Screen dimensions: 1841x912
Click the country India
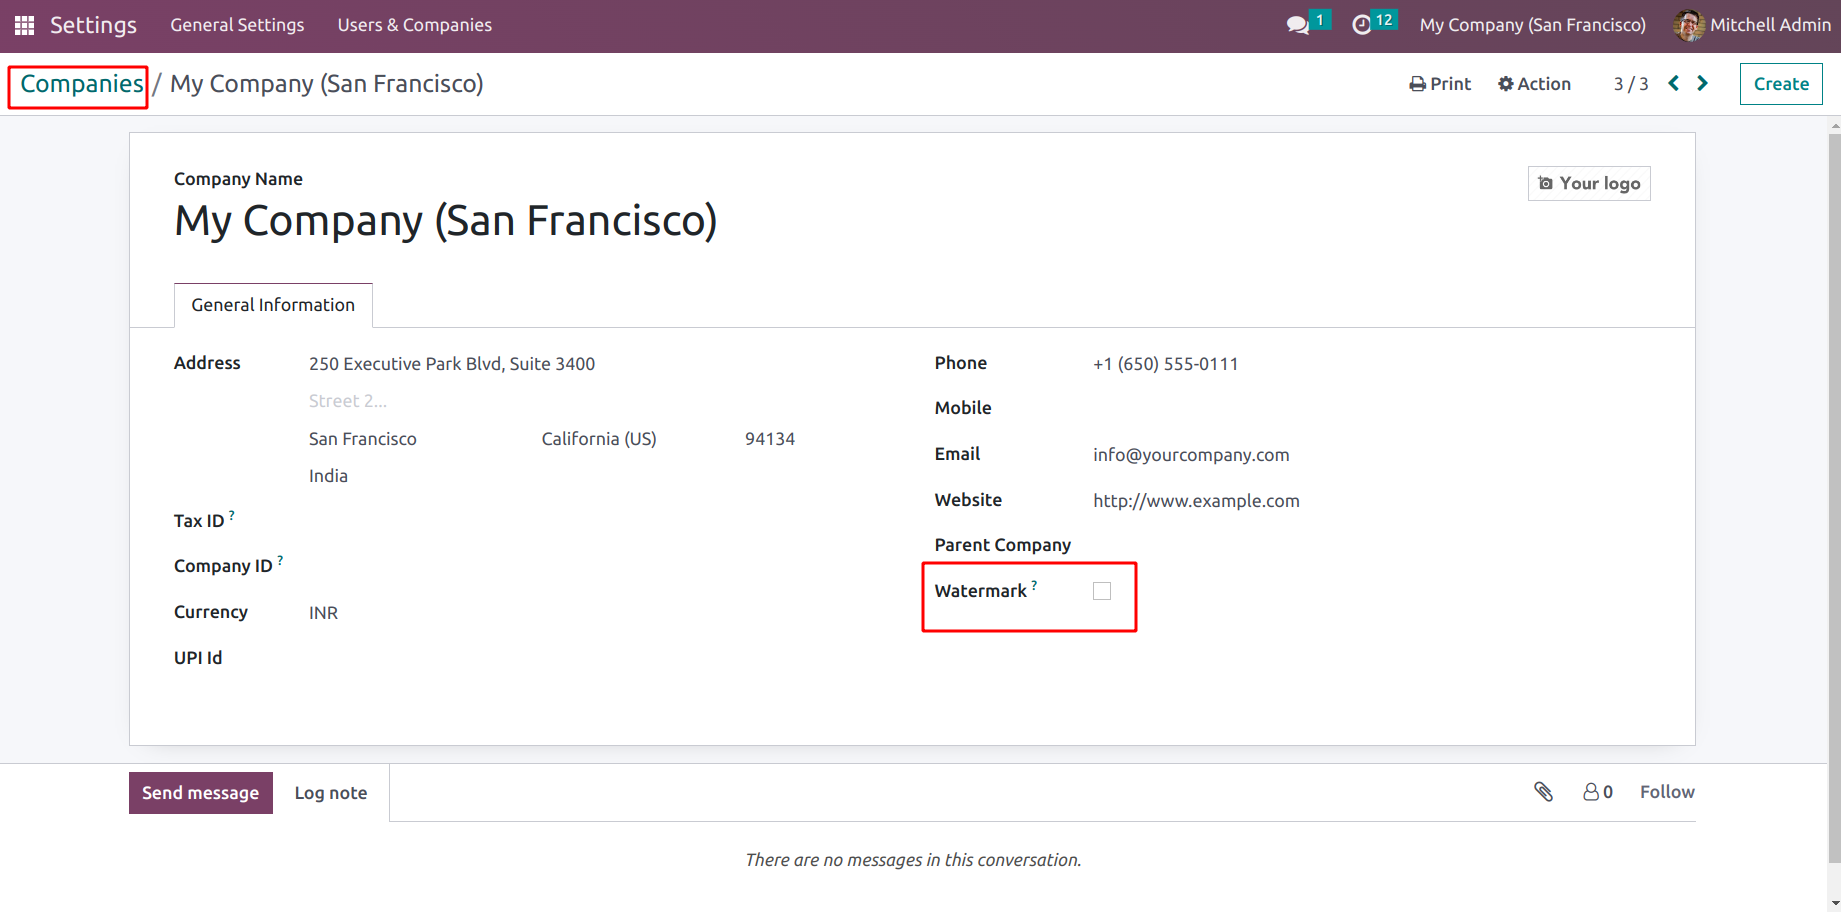[328, 476]
